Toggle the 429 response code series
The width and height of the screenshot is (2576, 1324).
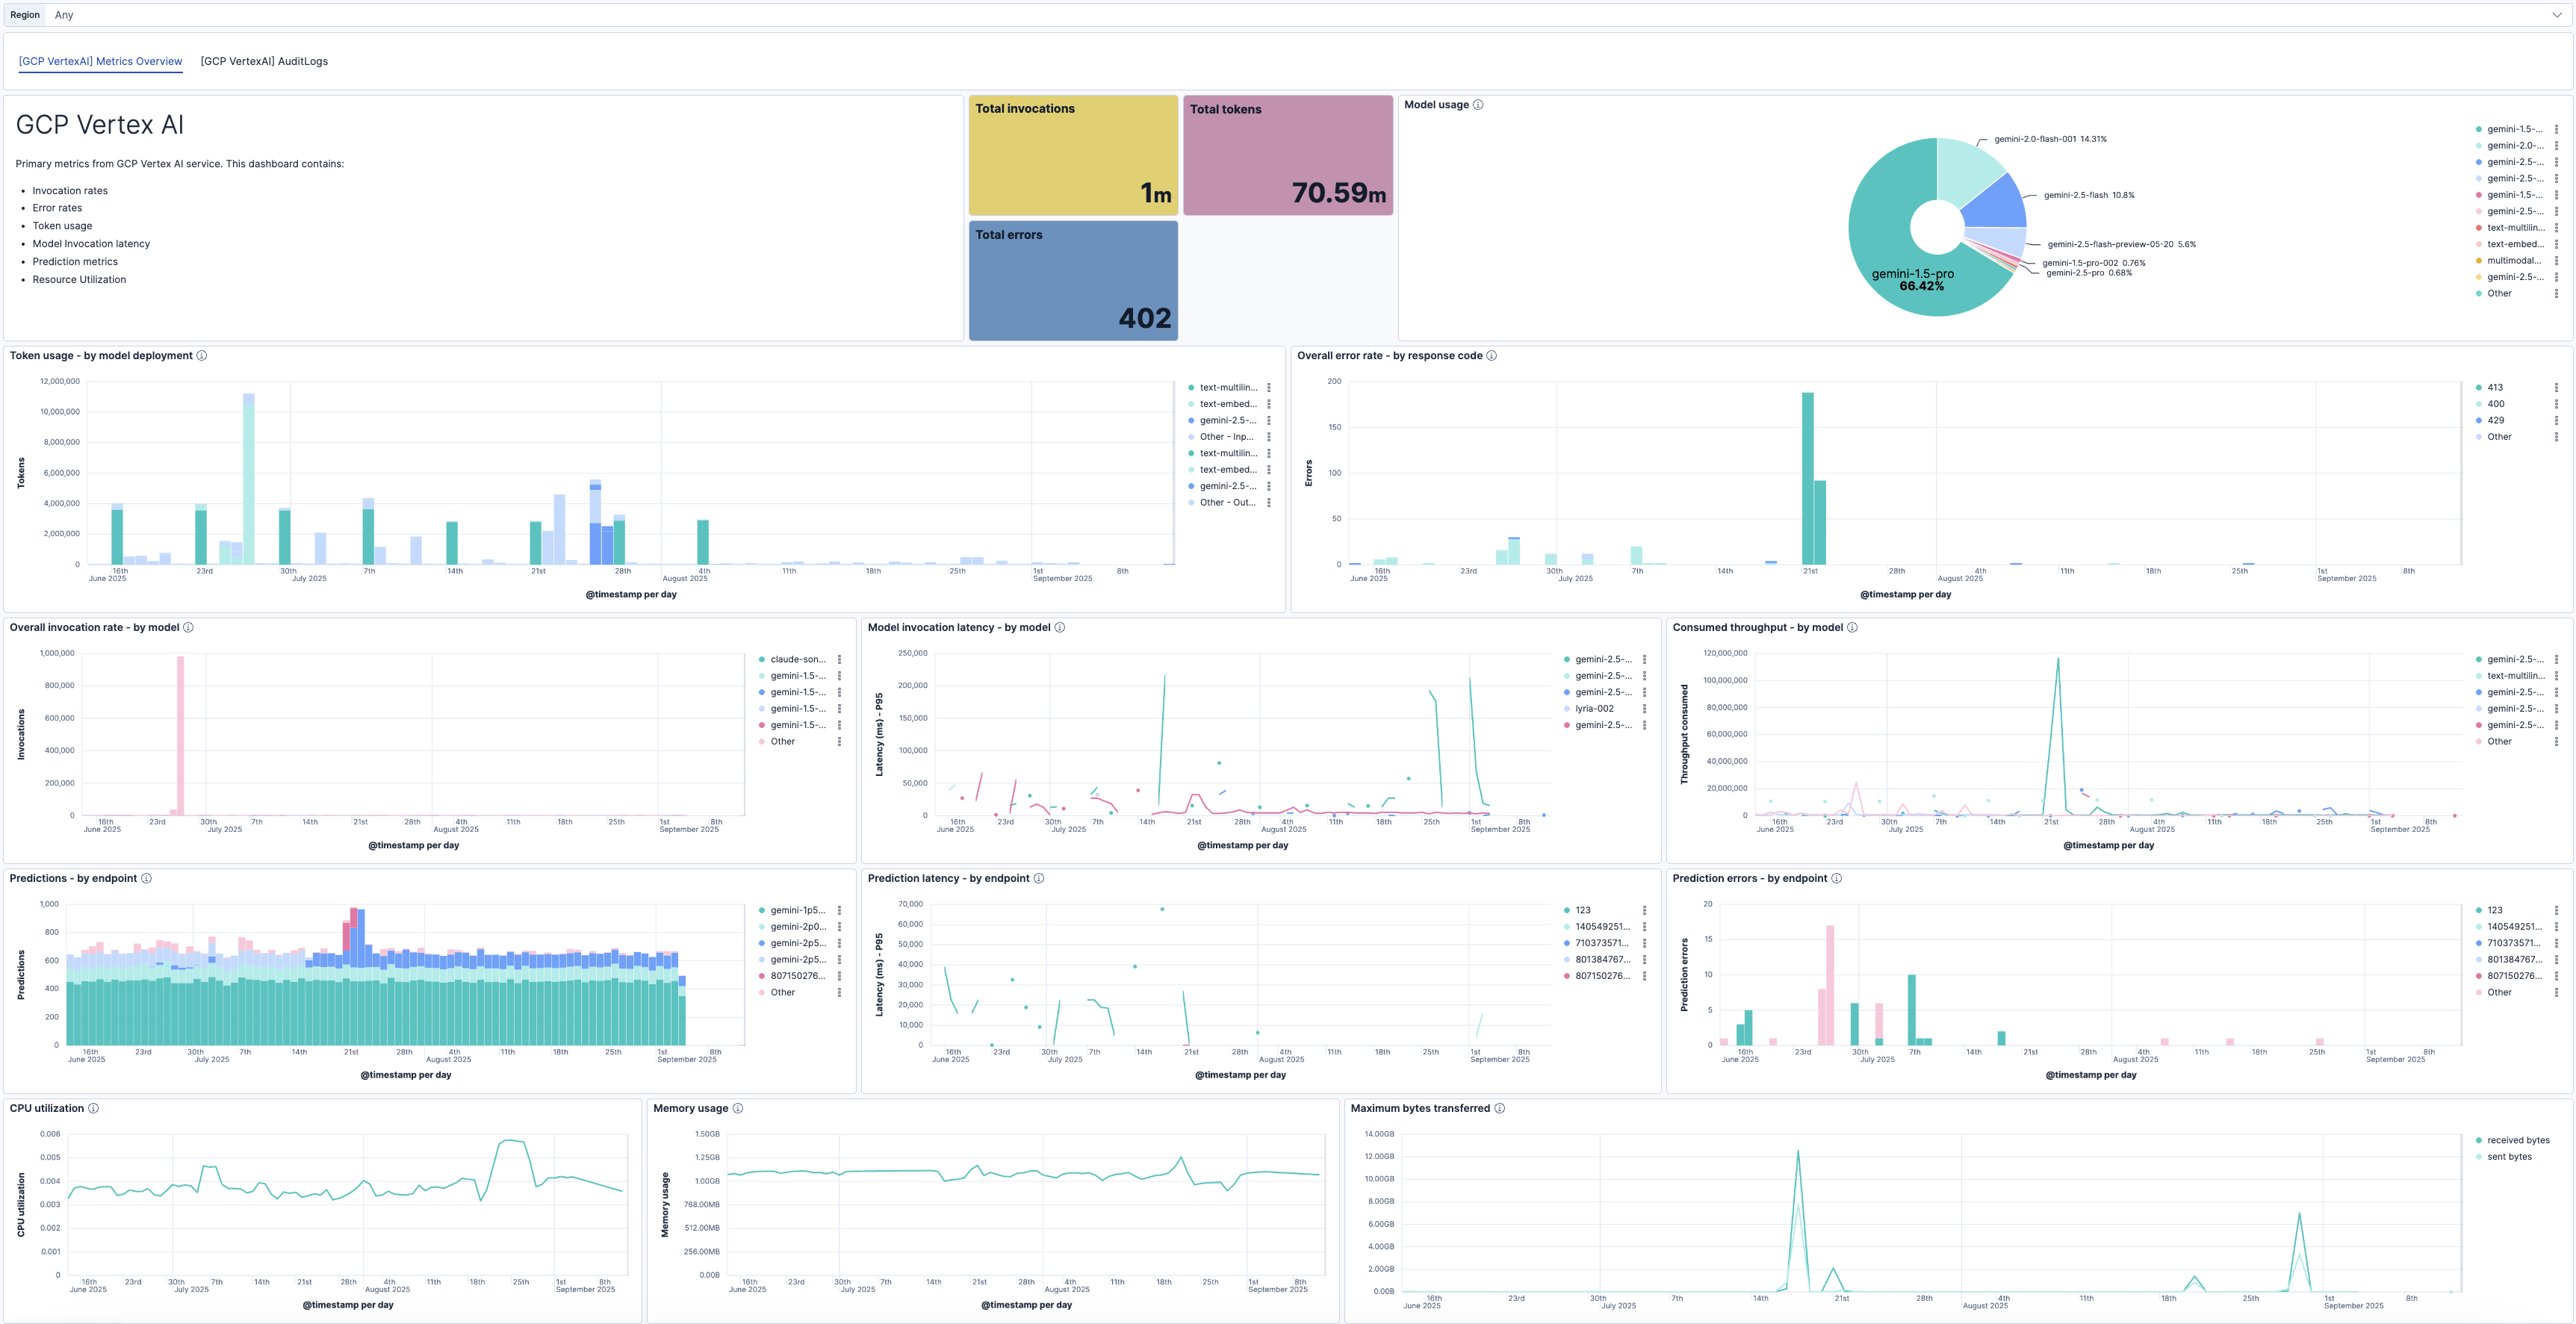(2495, 421)
